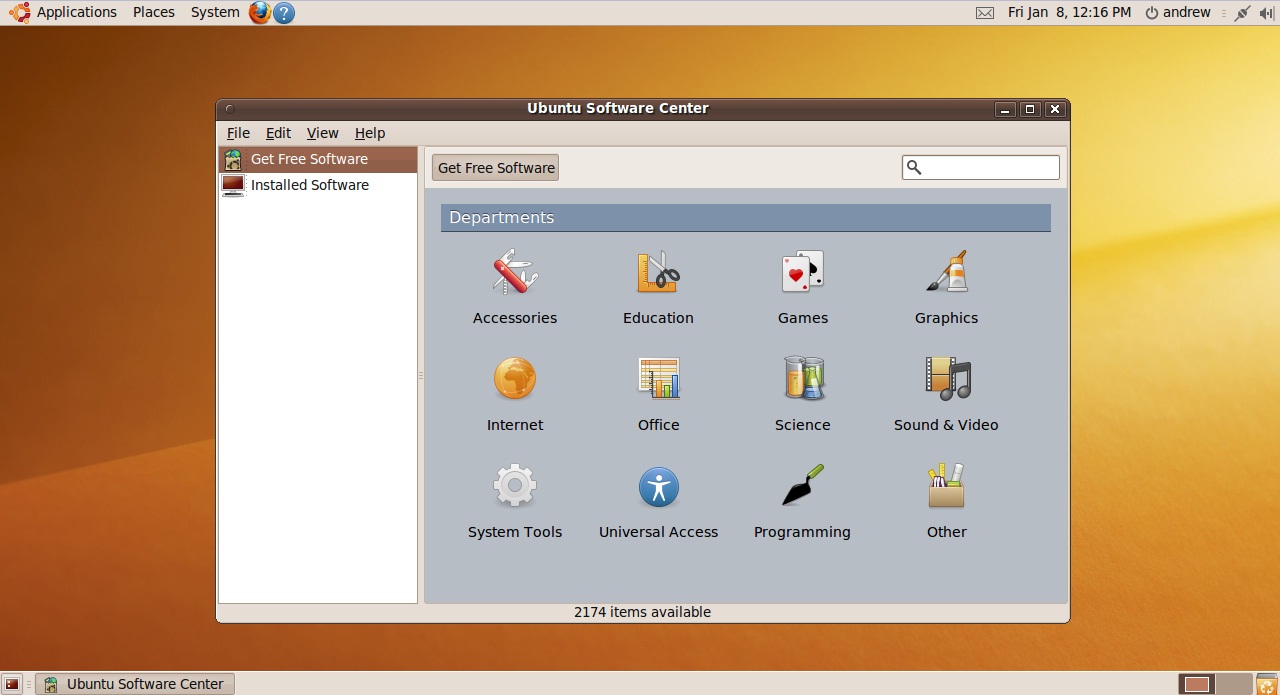Open the Accessories department
Screen dimensions: 1280x695
[x=515, y=287]
